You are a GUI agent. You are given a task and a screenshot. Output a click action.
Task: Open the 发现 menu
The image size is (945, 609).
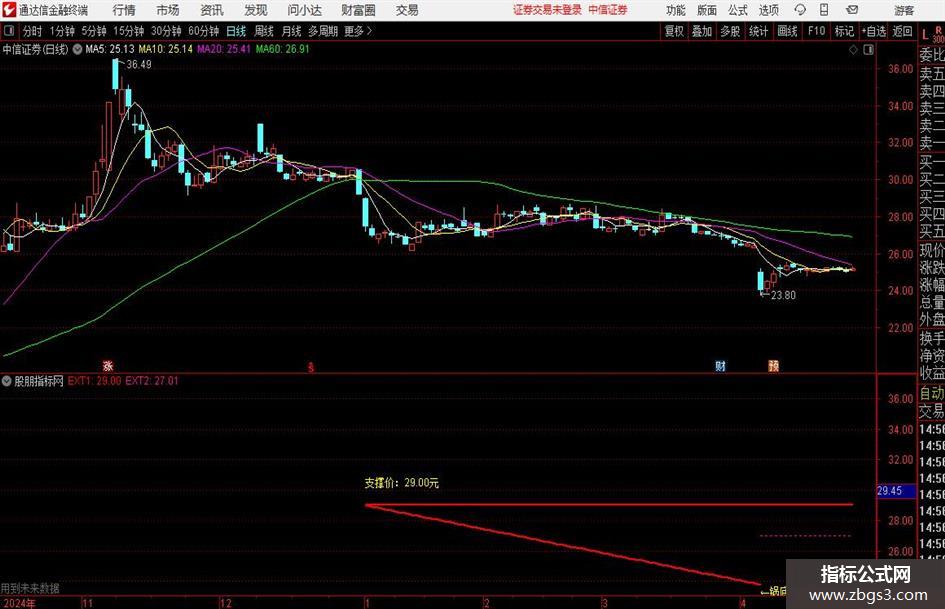click(x=256, y=10)
